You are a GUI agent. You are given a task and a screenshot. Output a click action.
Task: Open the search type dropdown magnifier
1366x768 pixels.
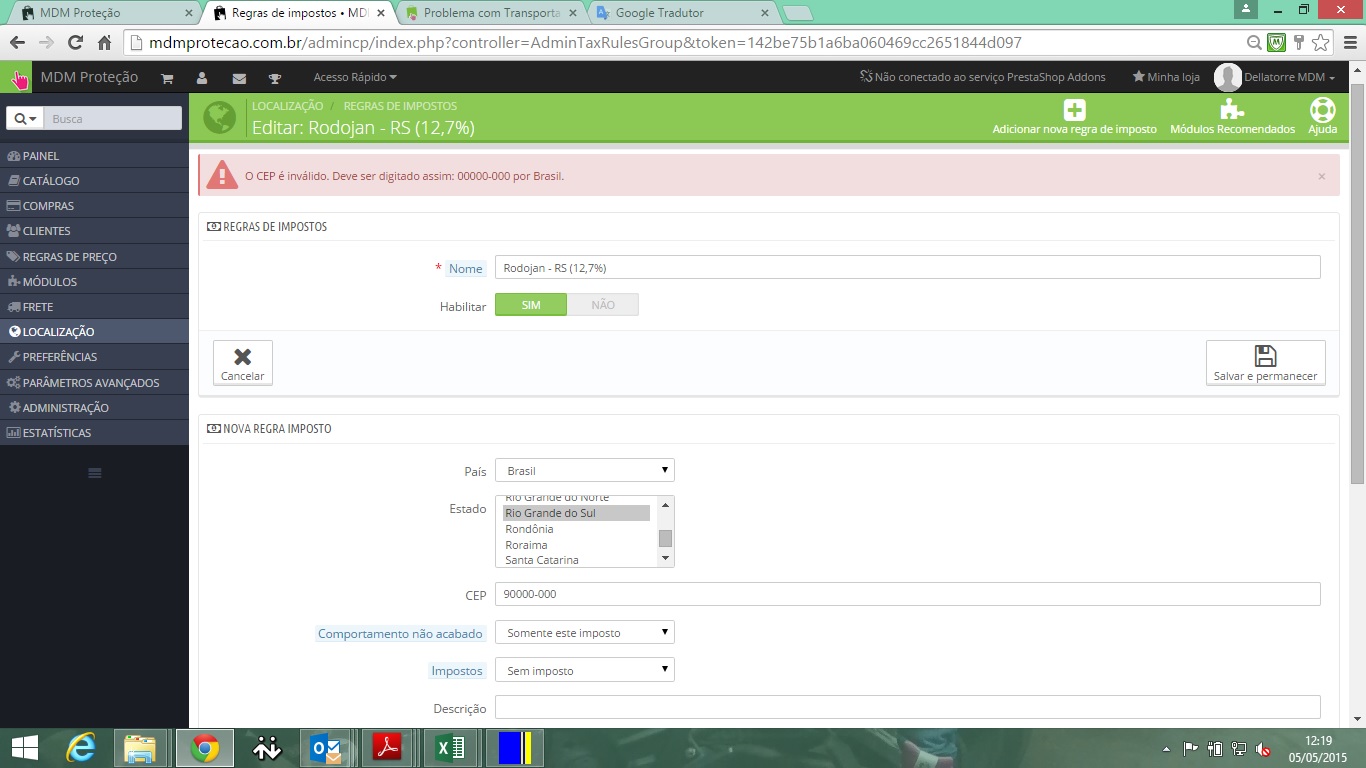24,118
